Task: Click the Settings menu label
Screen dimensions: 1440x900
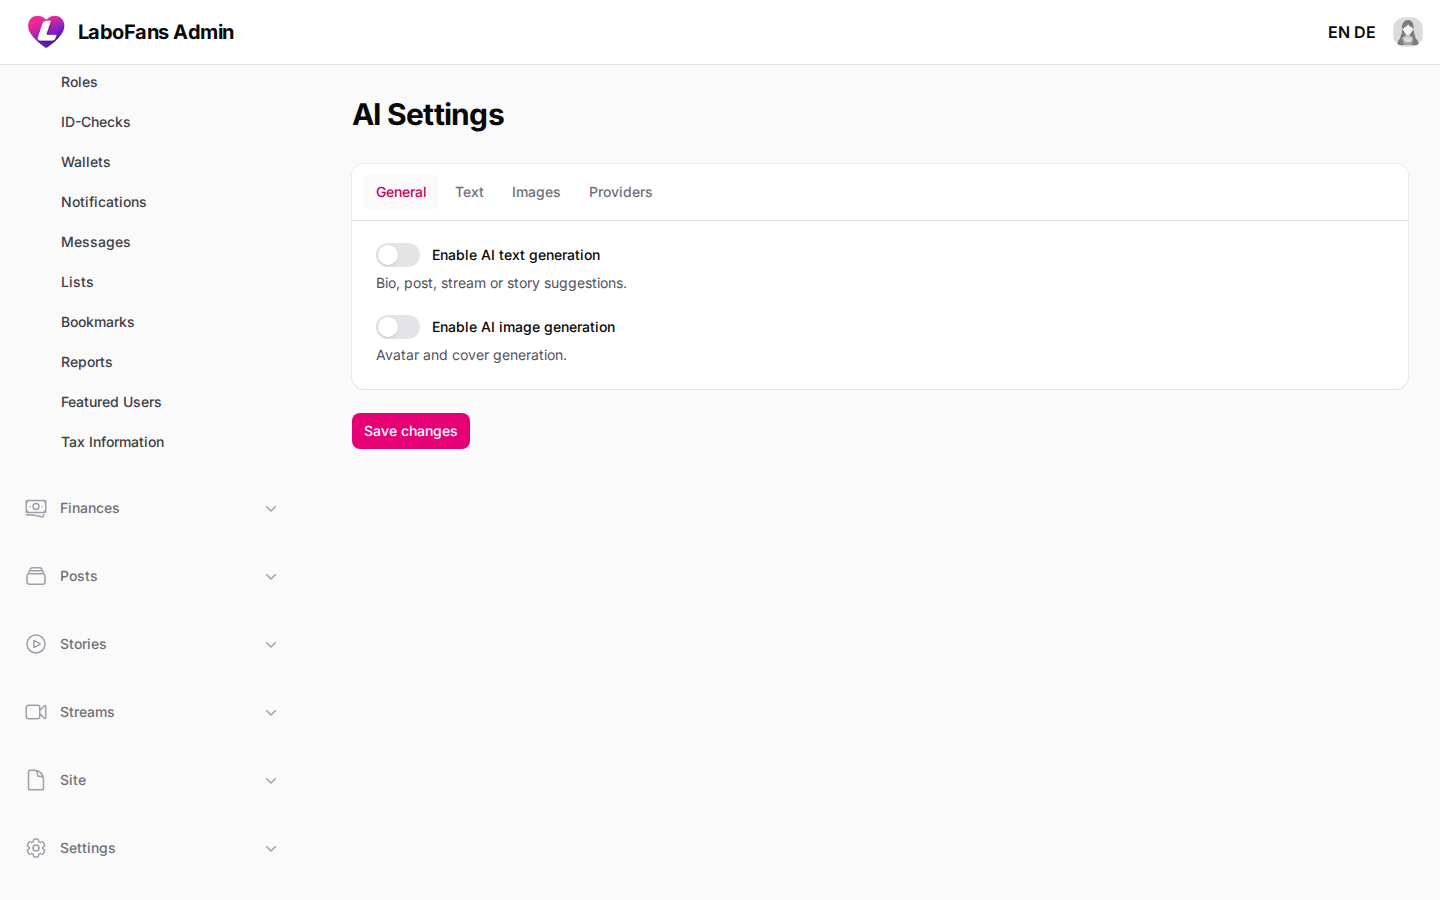Action: point(88,848)
